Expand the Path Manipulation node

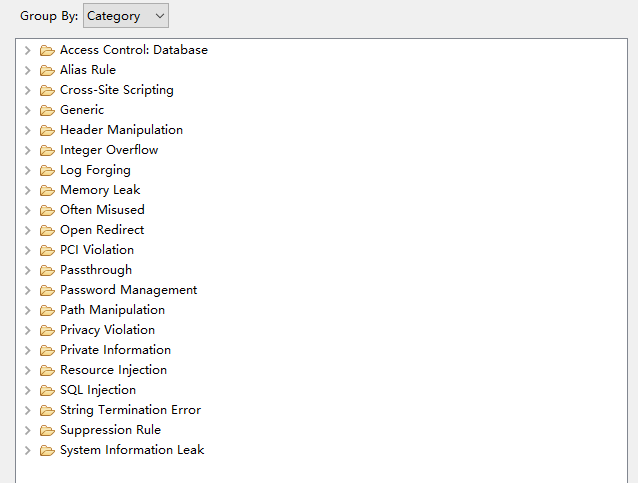pos(28,310)
